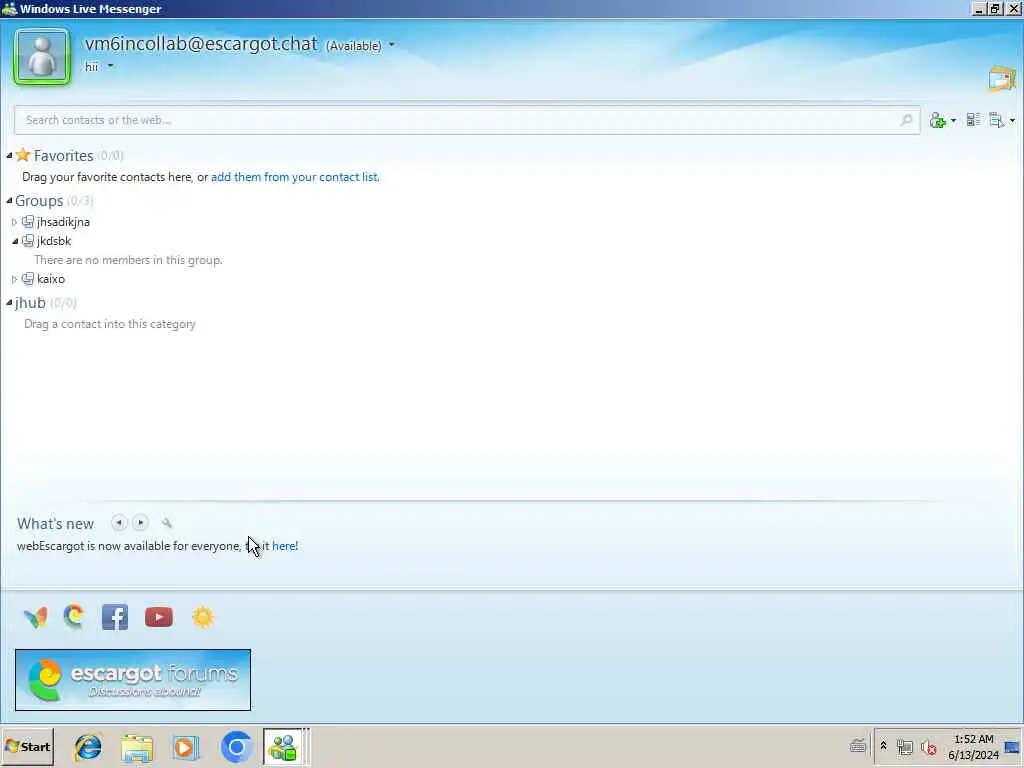Expand the kaixo group
This screenshot has height=768, width=1024.
pyautogui.click(x=14, y=279)
